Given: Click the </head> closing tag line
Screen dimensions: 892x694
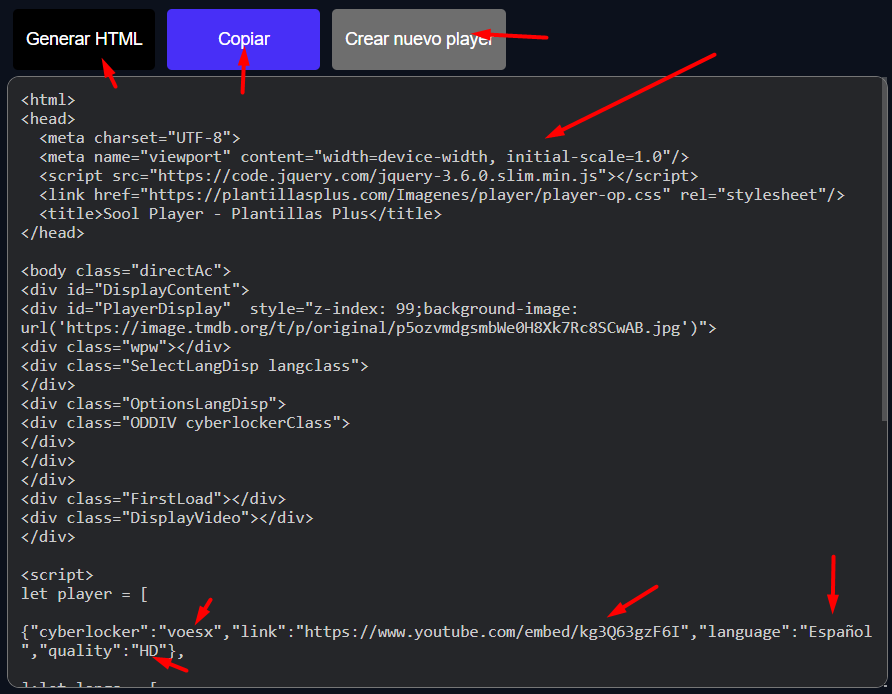Looking at the screenshot, I should [53, 233].
